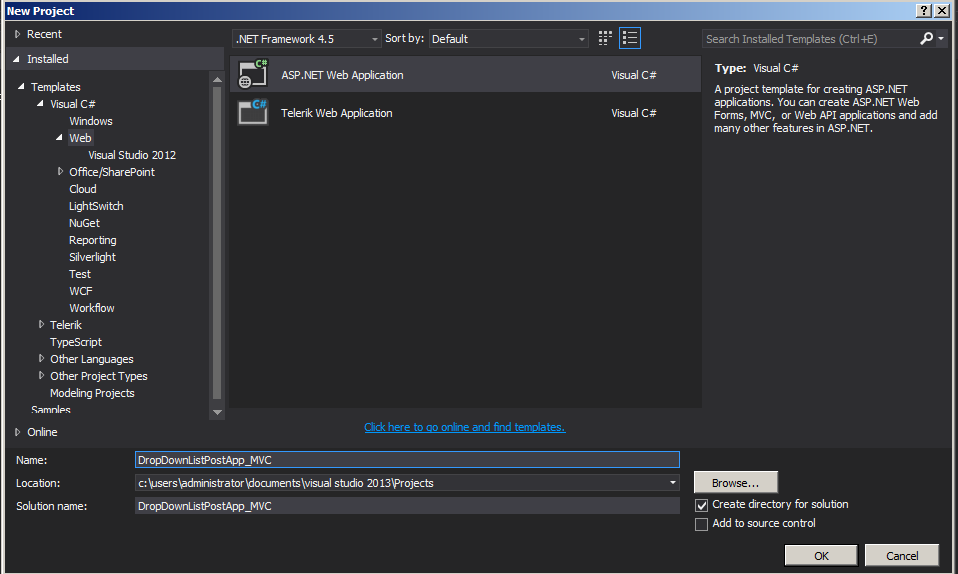Open the Location path dropdown

pos(672,483)
